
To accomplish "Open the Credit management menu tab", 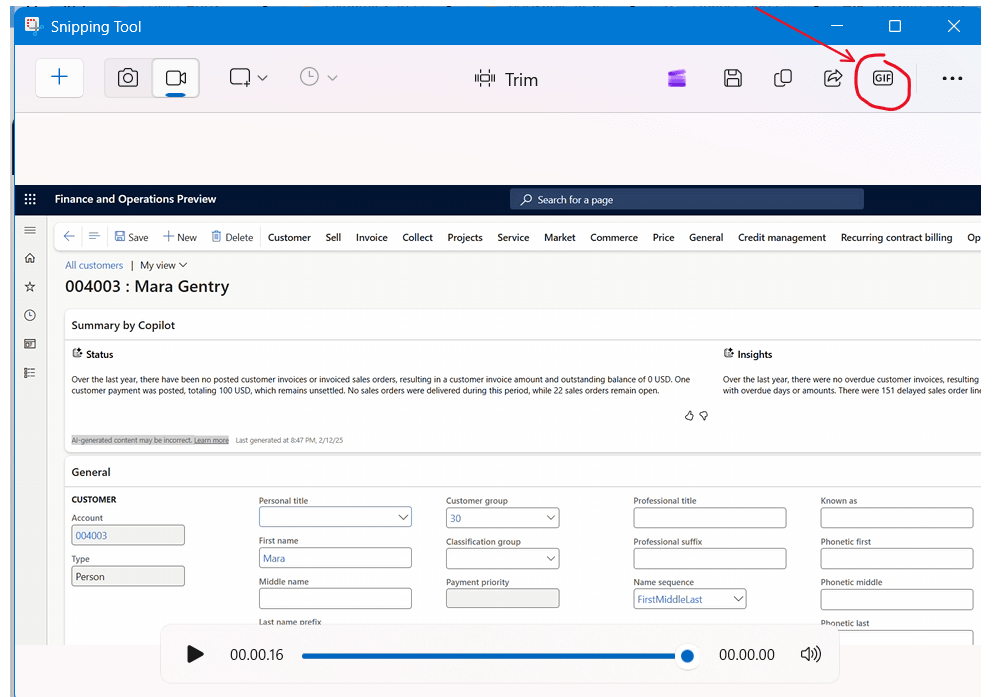I will point(781,237).
